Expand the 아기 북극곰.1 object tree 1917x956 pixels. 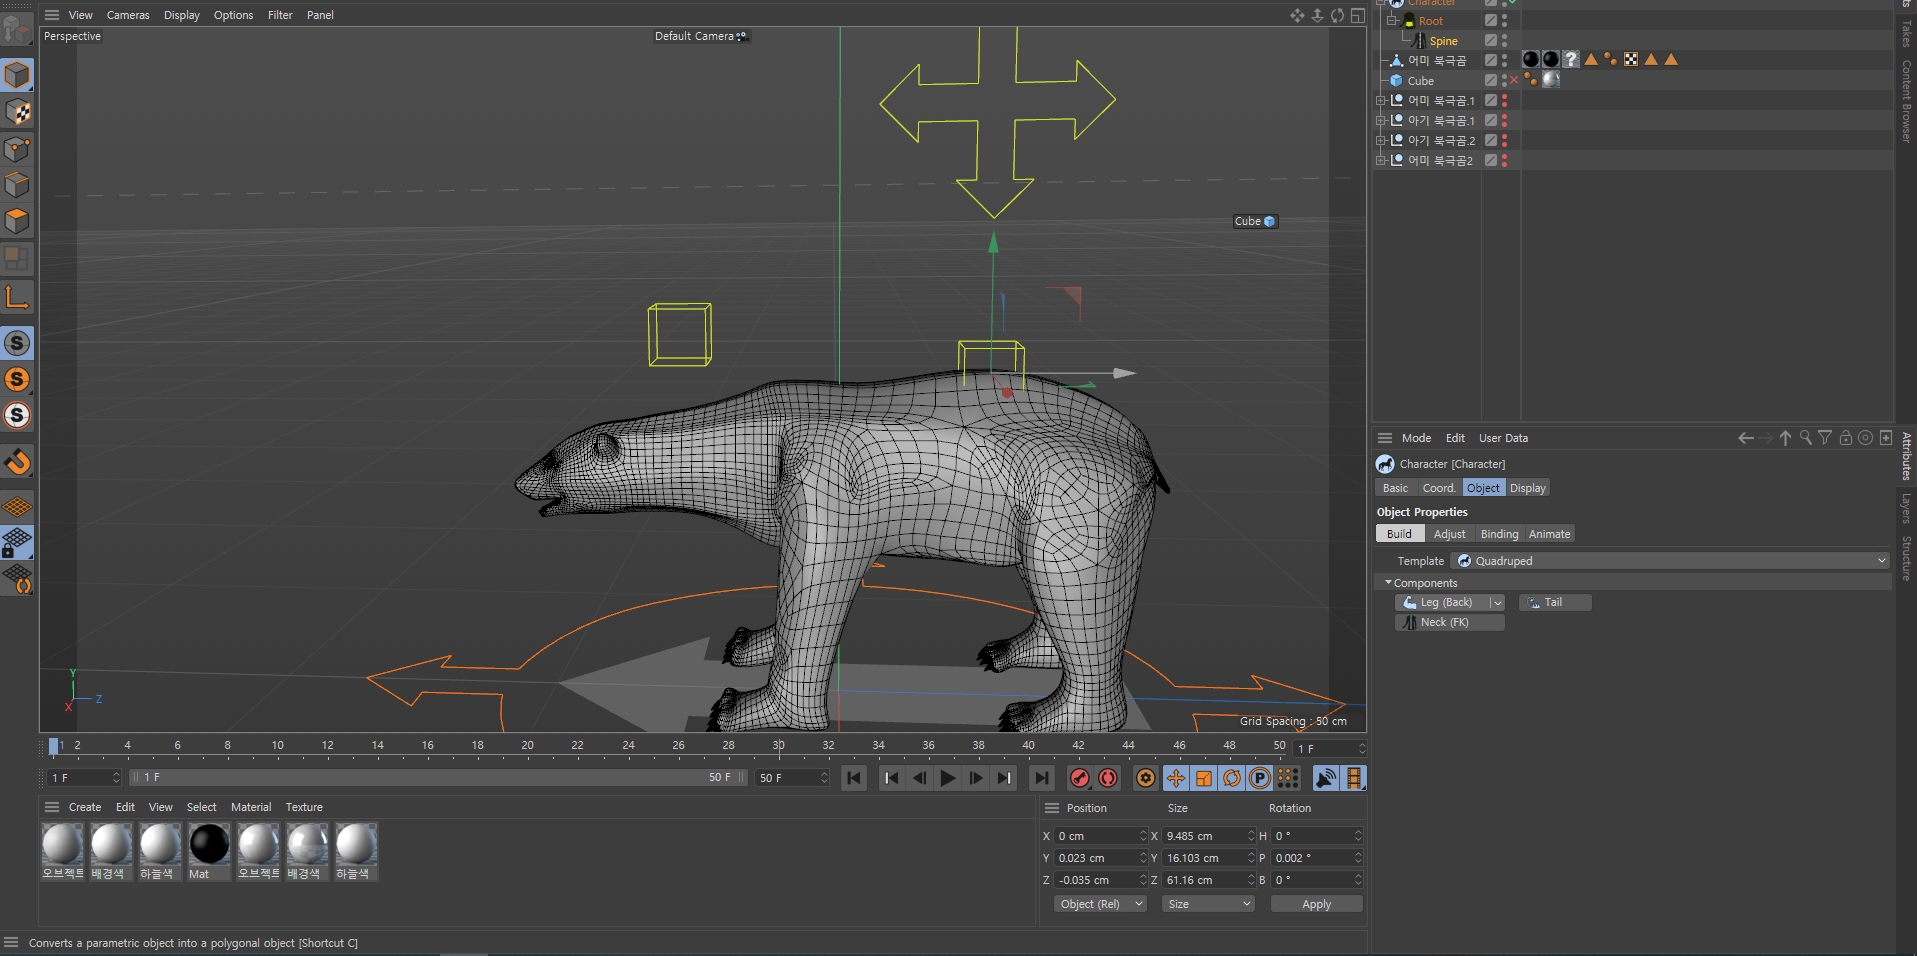[1380, 120]
